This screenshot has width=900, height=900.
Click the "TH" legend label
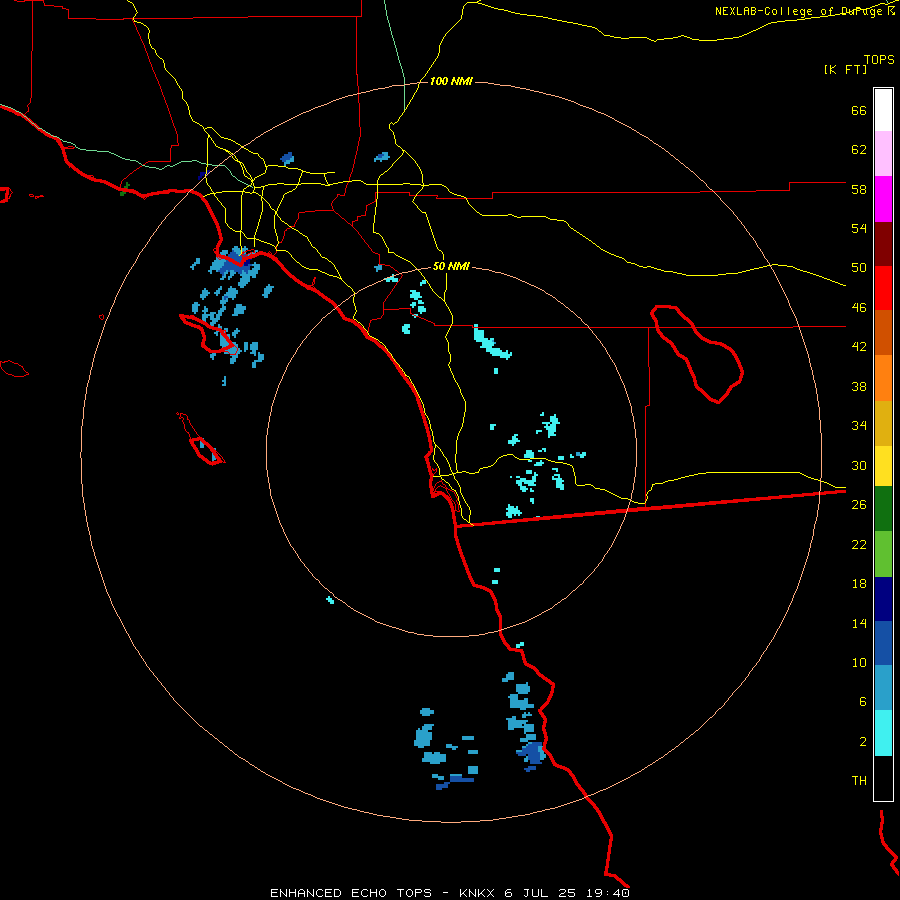pos(859,781)
